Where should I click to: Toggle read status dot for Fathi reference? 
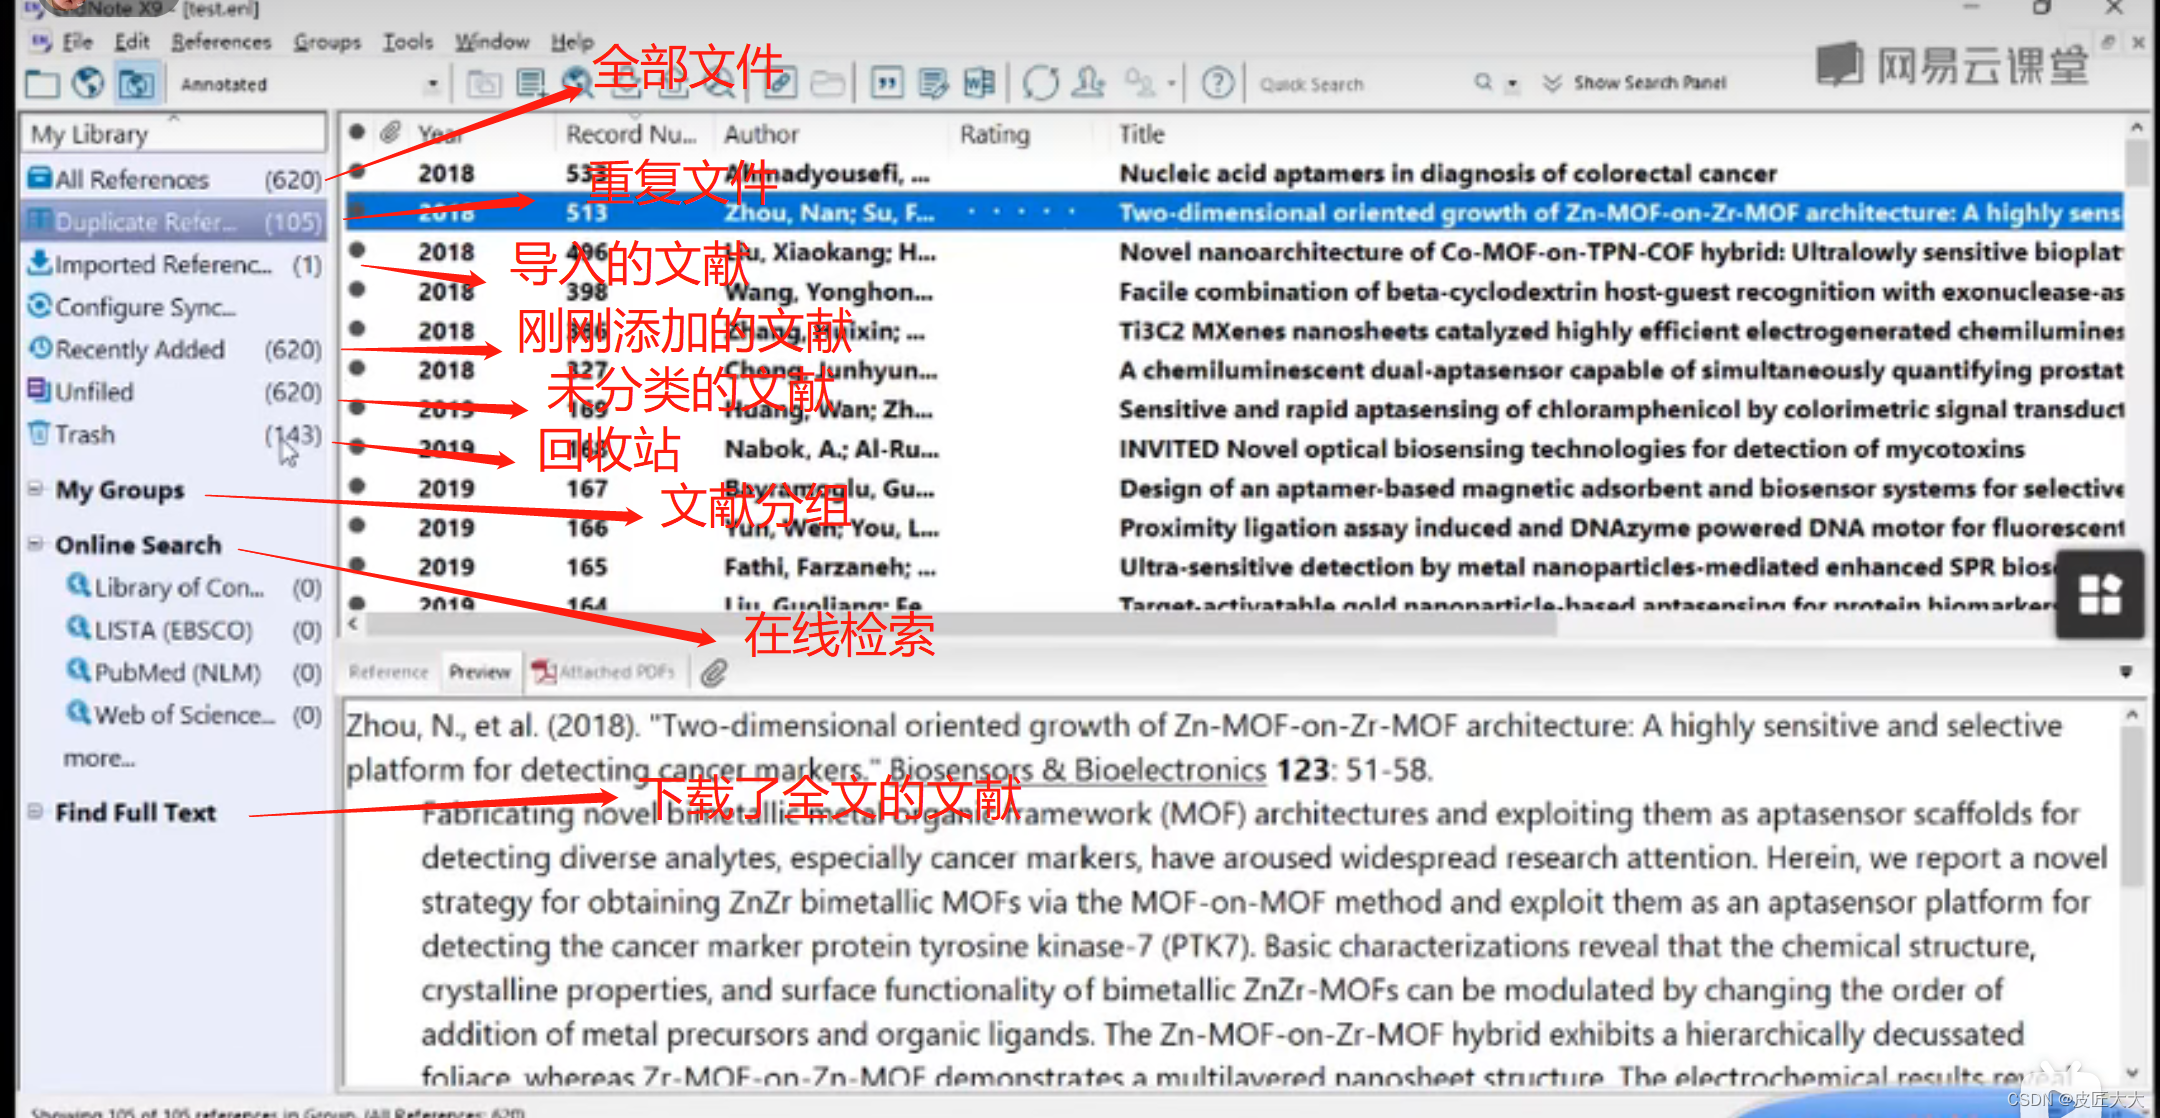pos(357,565)
